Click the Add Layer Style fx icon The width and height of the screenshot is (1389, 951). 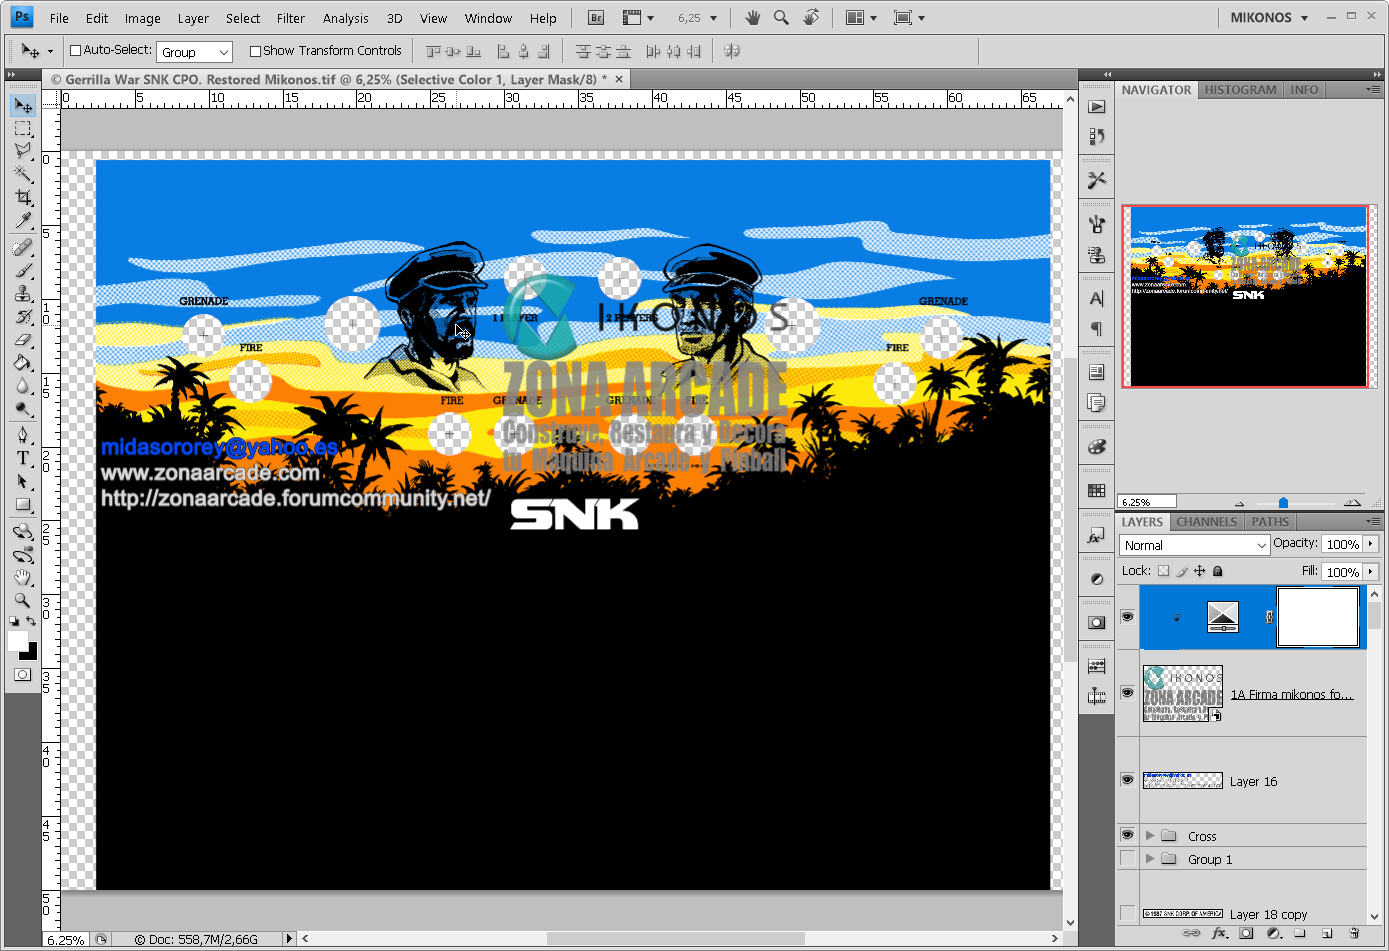[1219, 932]
